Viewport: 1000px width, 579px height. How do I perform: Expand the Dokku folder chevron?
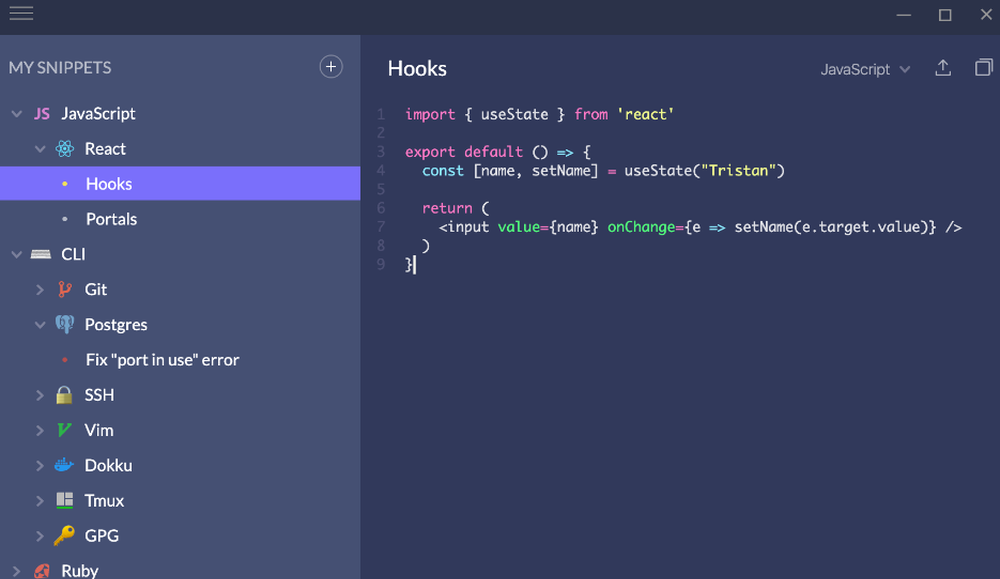click(x=40, y=465)
